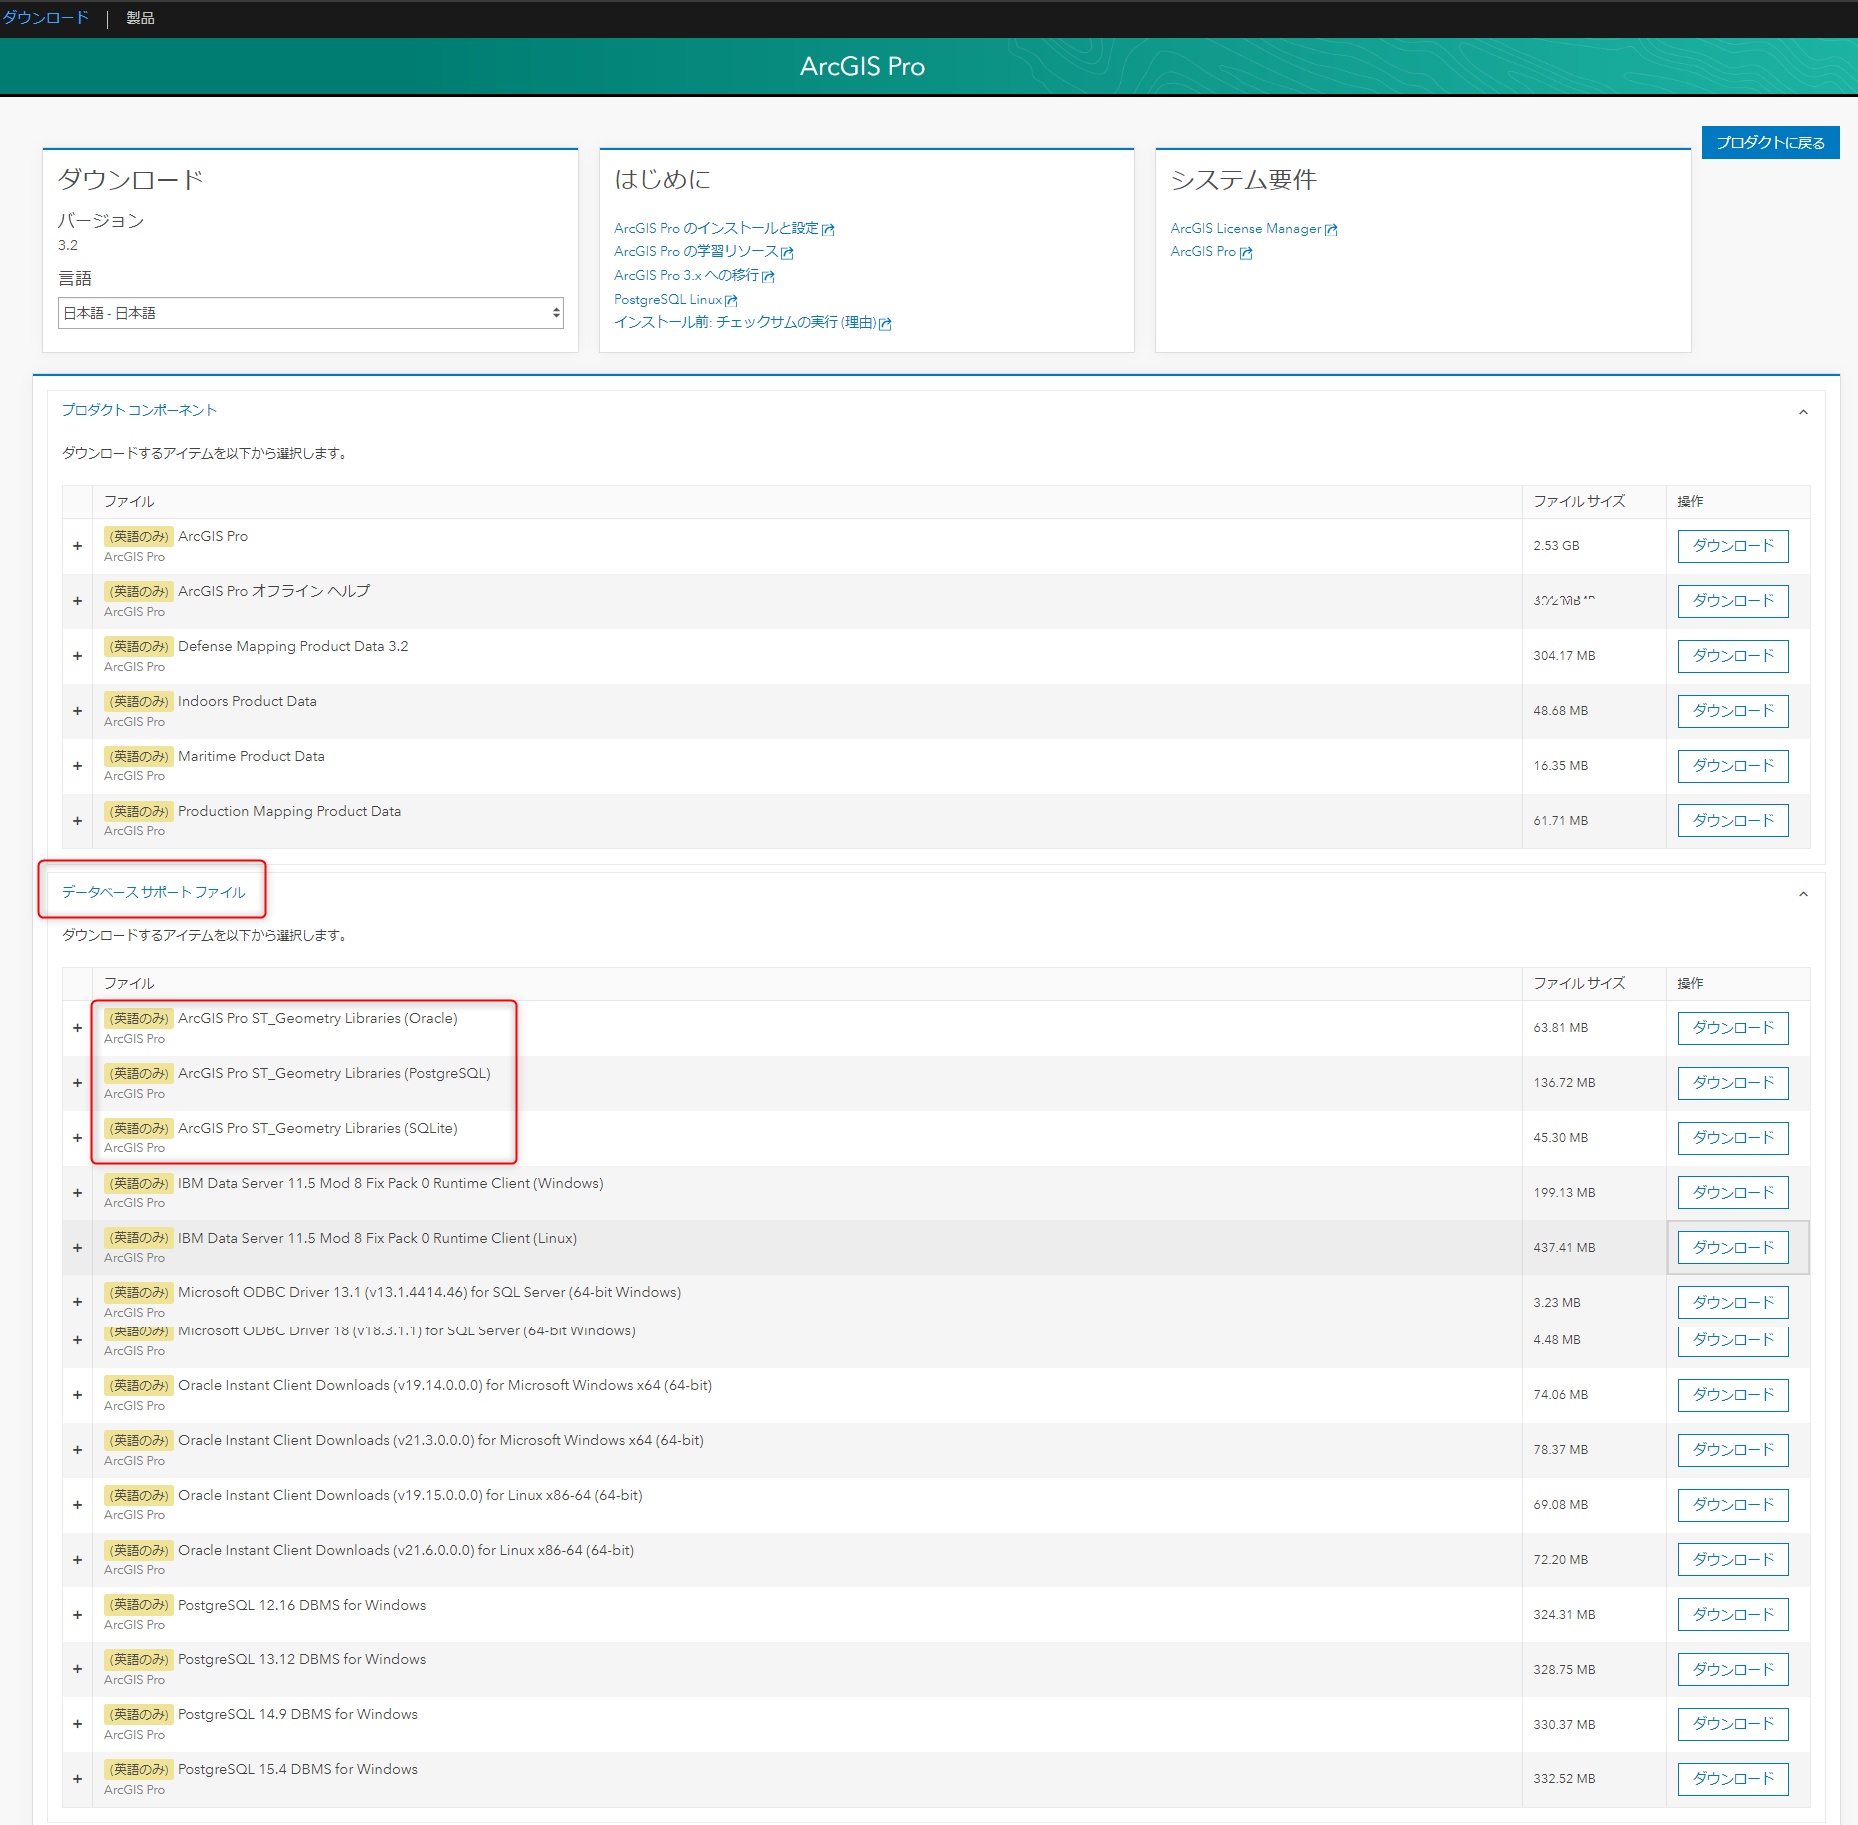Expand the ST_Geometry Libraries (PostgreSQL) row
The image size is (1858, 1825).
pyautogui.click(x=77, y=1083)
